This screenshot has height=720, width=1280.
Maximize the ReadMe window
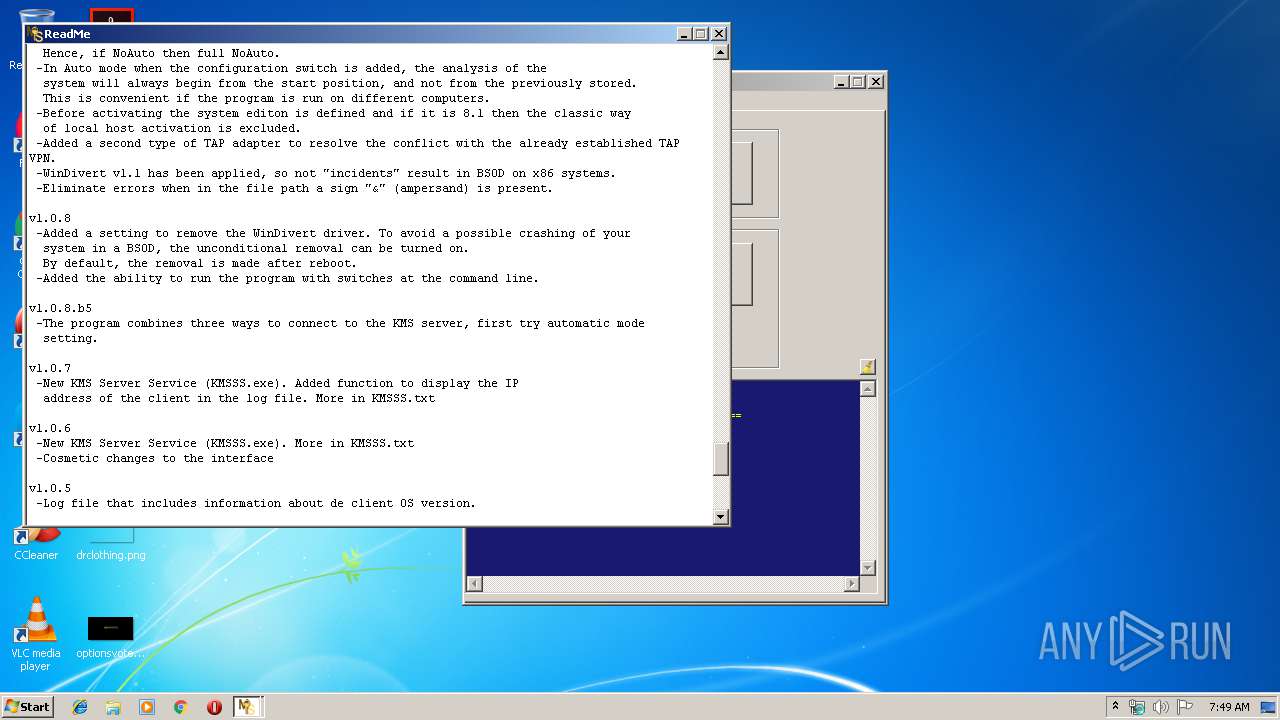[701, 34]
